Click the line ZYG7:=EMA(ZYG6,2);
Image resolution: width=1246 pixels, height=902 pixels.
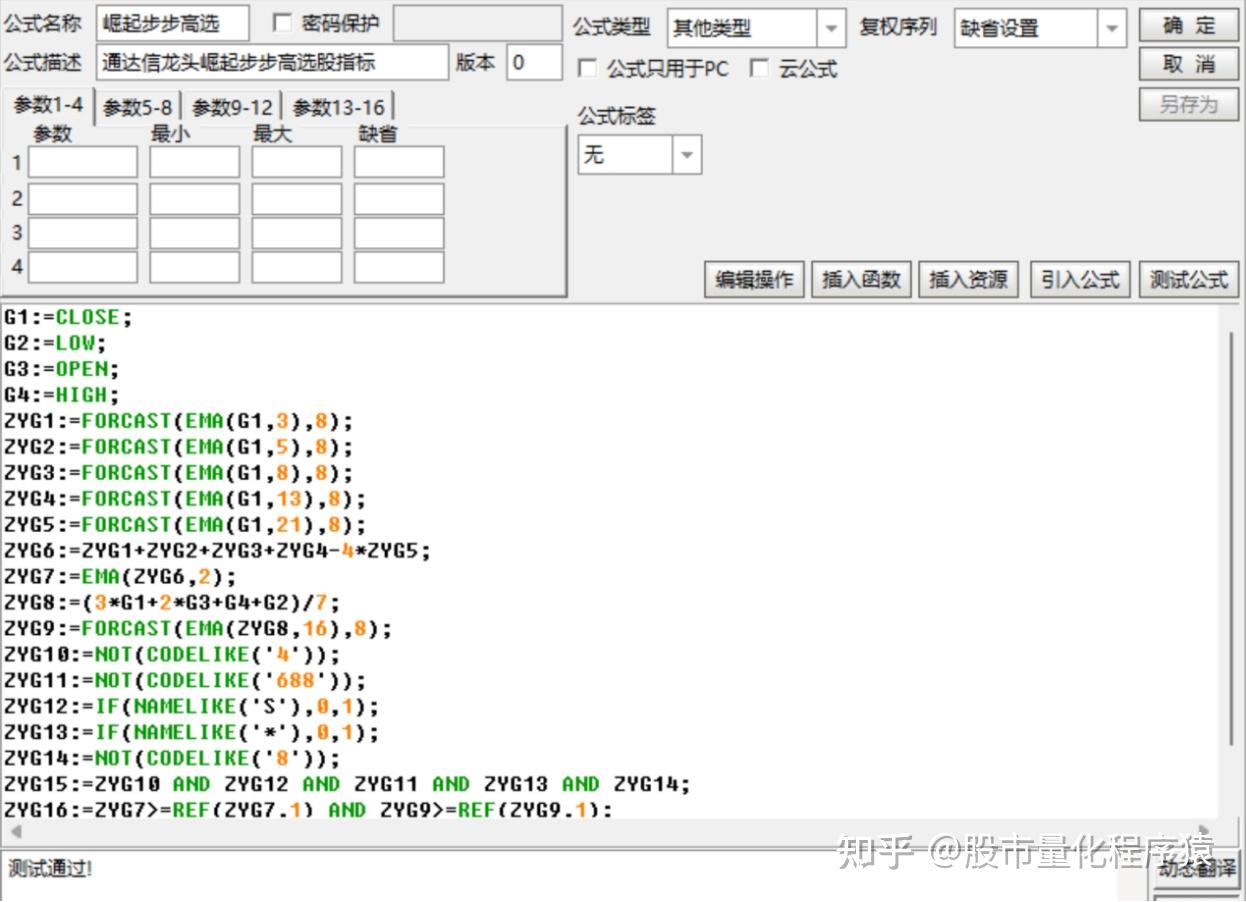pyautogui.click(x=120, y=577)
